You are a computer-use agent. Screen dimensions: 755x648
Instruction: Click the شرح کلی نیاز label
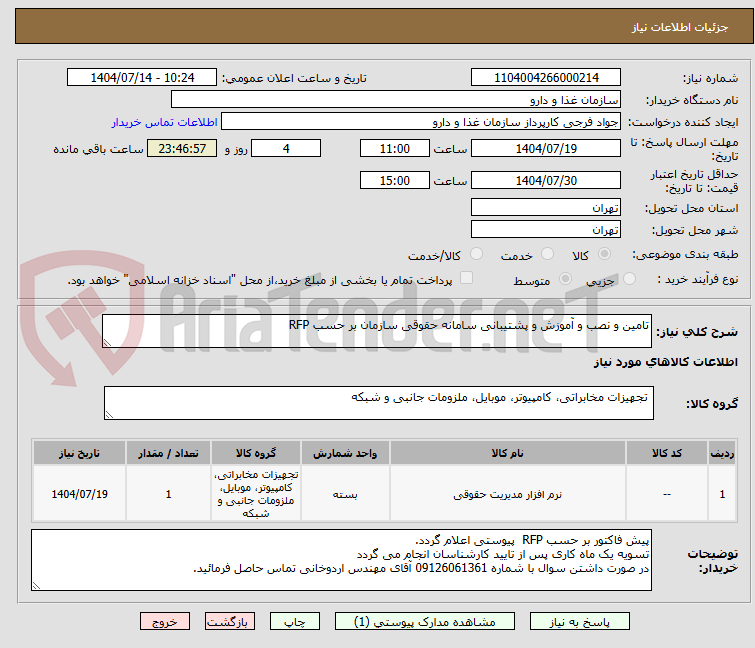(x=697, y=332)
